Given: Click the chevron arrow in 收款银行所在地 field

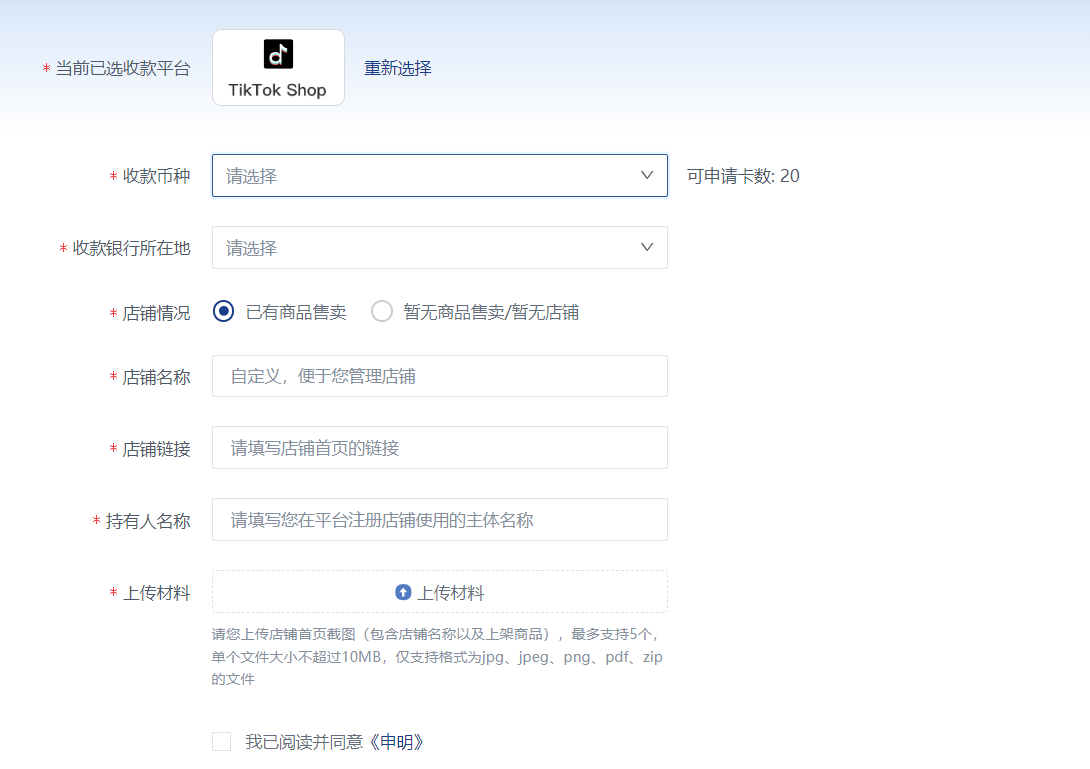Looking at the screenshot, I should (646, 247).
